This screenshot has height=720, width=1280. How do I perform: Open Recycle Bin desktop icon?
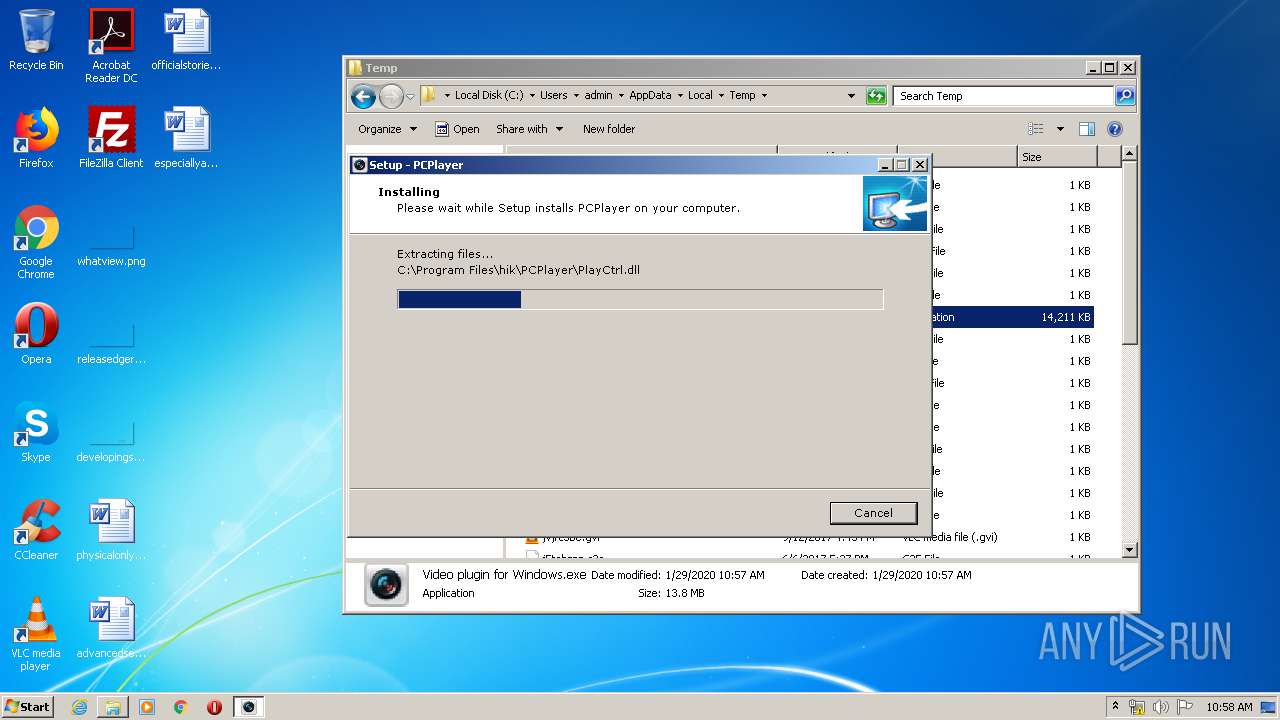36,40
